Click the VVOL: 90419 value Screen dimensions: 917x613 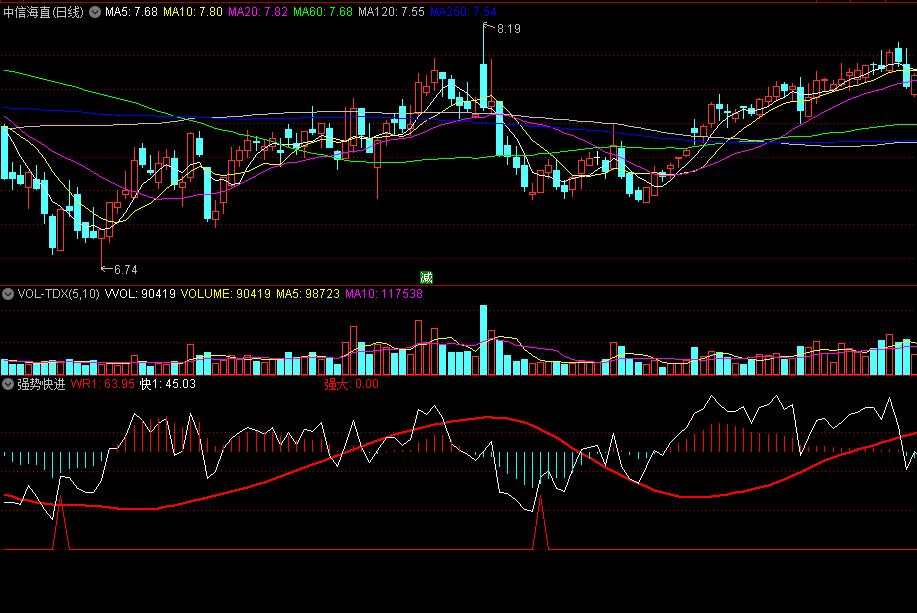click(140, 294)
